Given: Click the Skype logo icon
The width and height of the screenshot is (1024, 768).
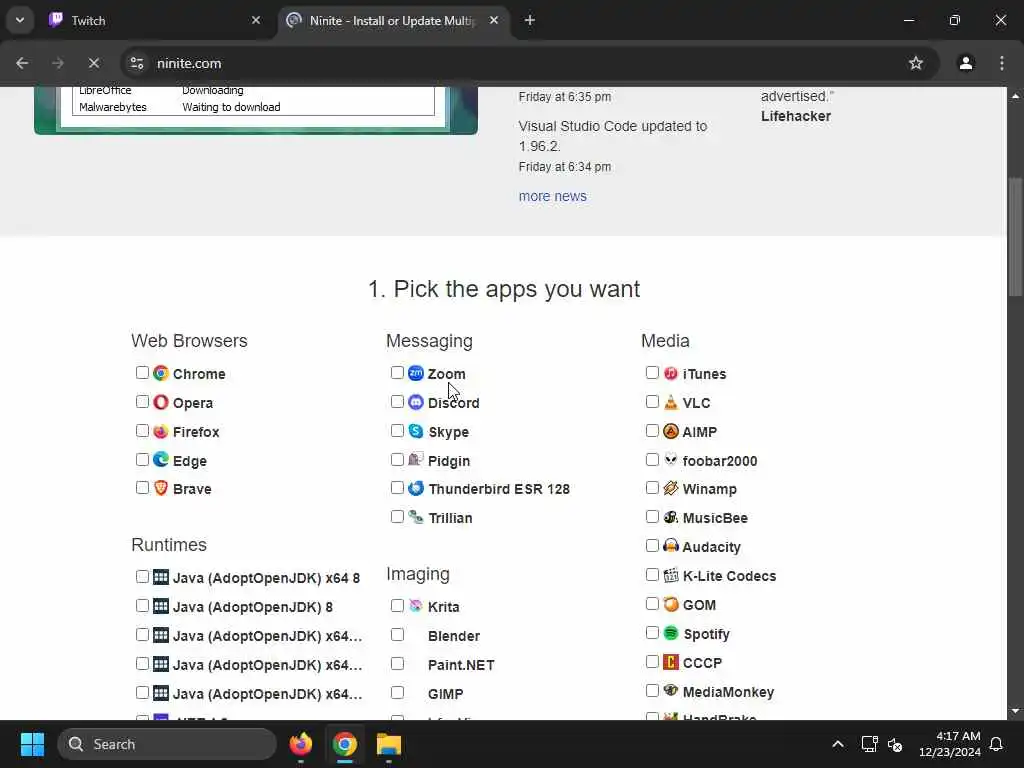Looking at the screenshot, I should [416, 431].
